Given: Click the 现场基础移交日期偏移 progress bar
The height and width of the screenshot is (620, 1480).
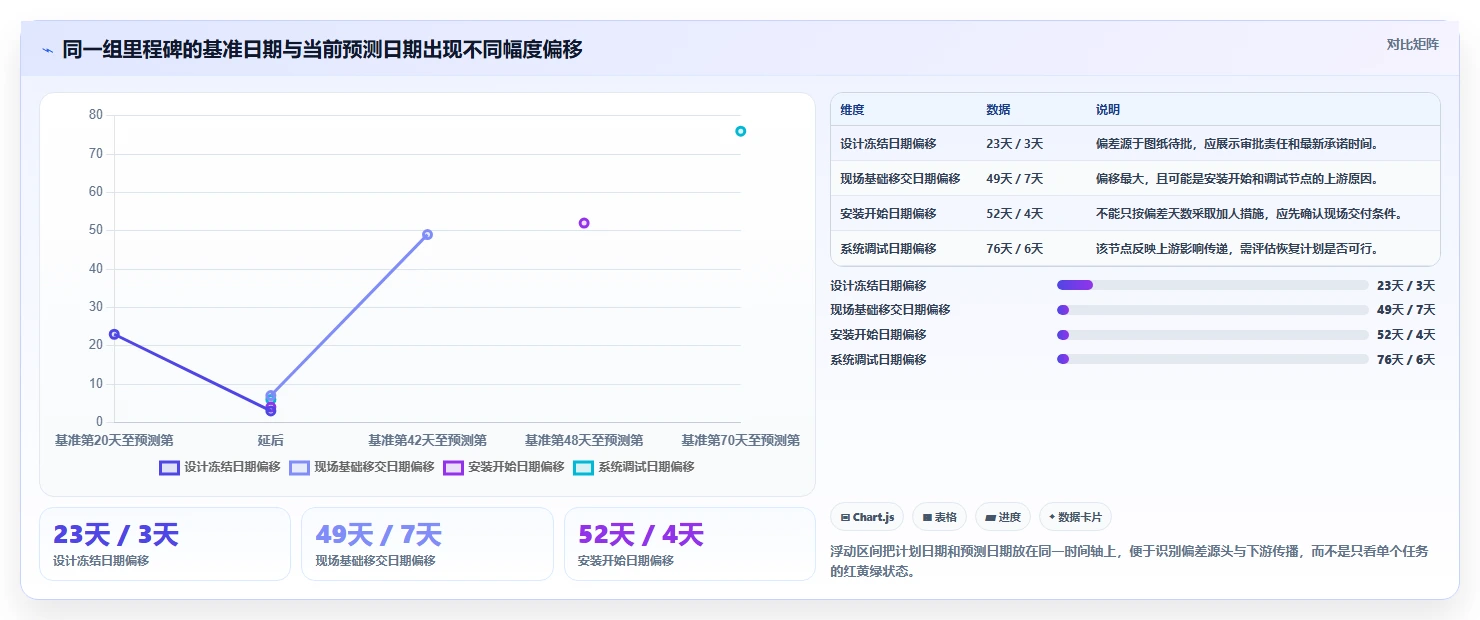Looking at the screenshot, I should (1213, 310).
